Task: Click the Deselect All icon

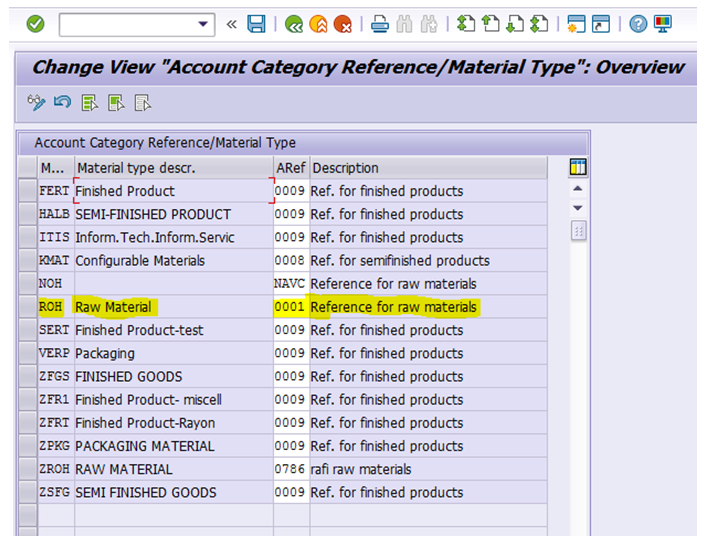Action: click(x=143, y=103)
